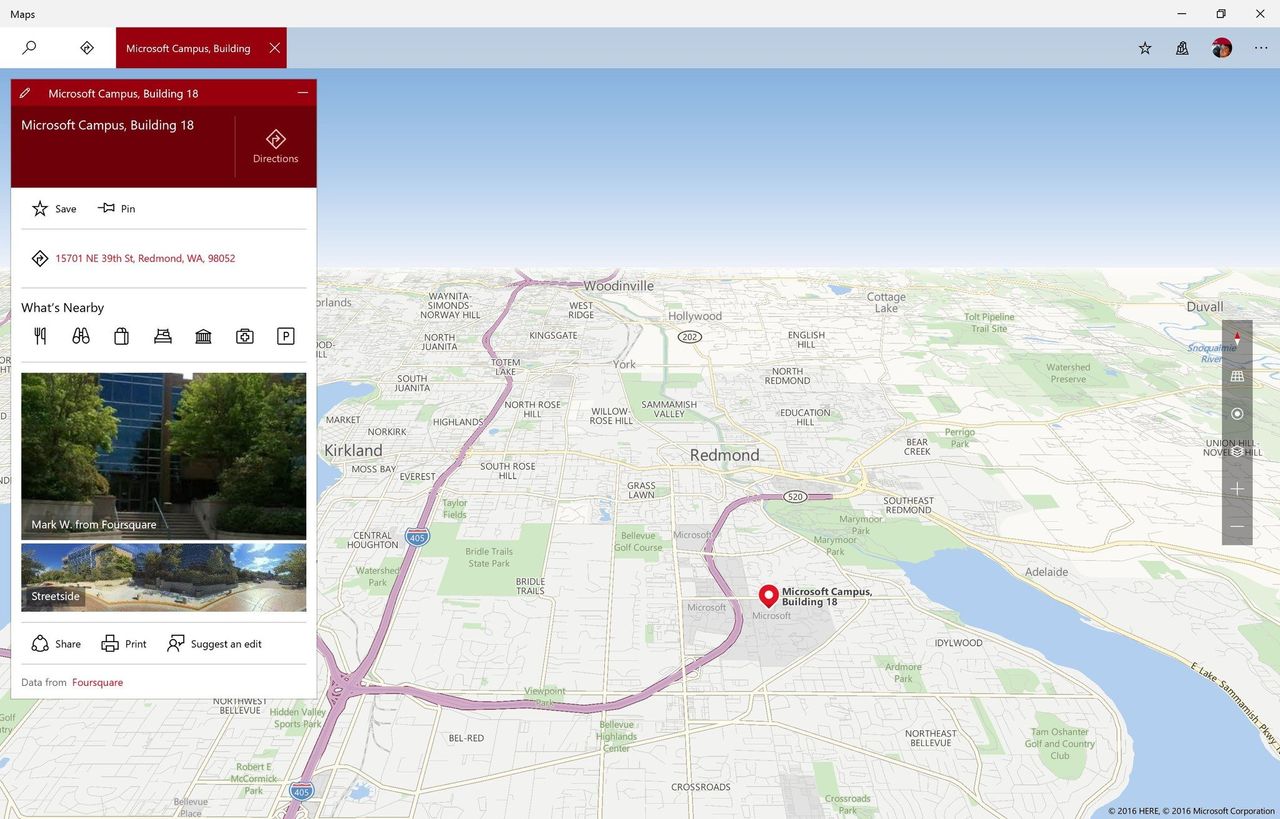
Task: Minimize the Building 18 info card
Action: point(302,93)
